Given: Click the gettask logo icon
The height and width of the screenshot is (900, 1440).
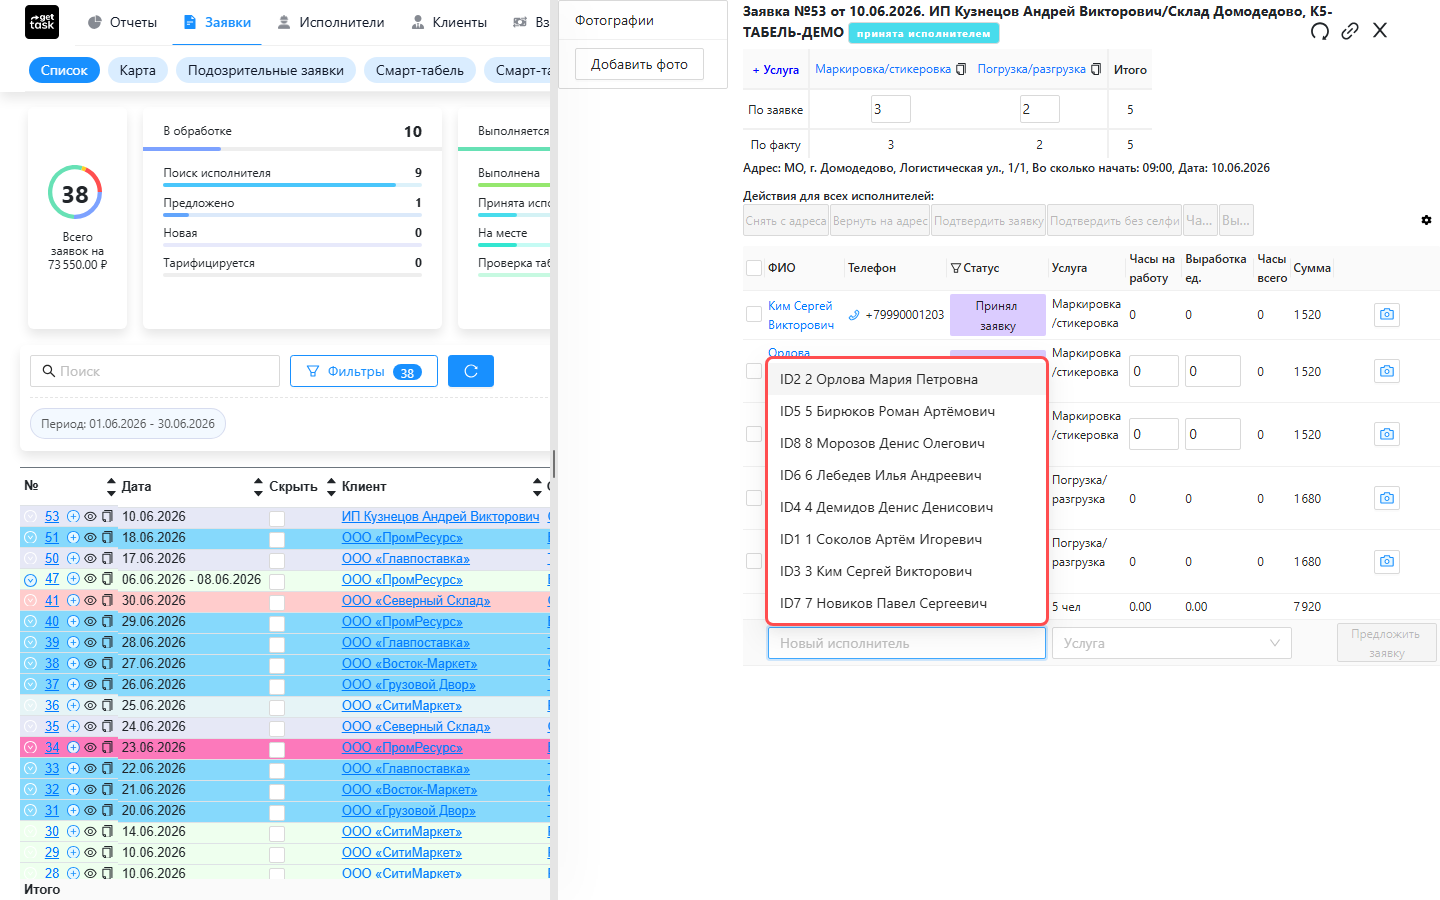Looking at the screenshot, I should click(x=42, y=22).
